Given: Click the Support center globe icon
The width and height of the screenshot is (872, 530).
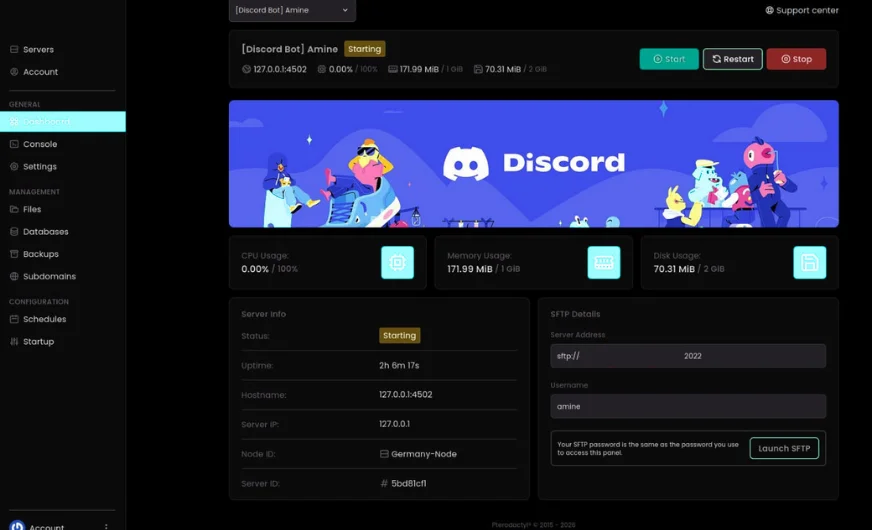Looking at the screenshot, I should [769, 10].
